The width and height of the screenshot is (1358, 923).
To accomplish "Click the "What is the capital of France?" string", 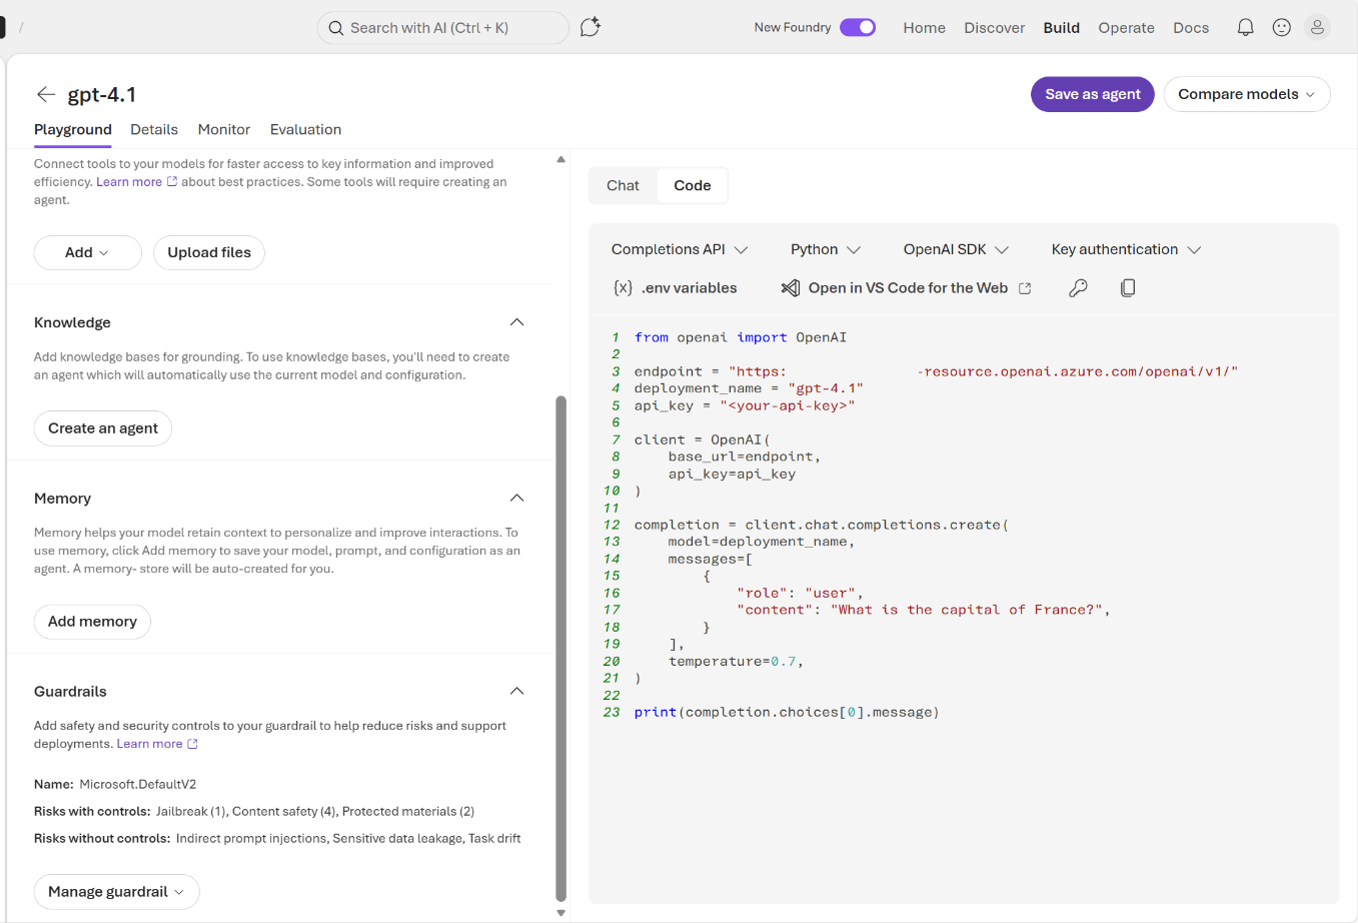I will coord(966,610).
